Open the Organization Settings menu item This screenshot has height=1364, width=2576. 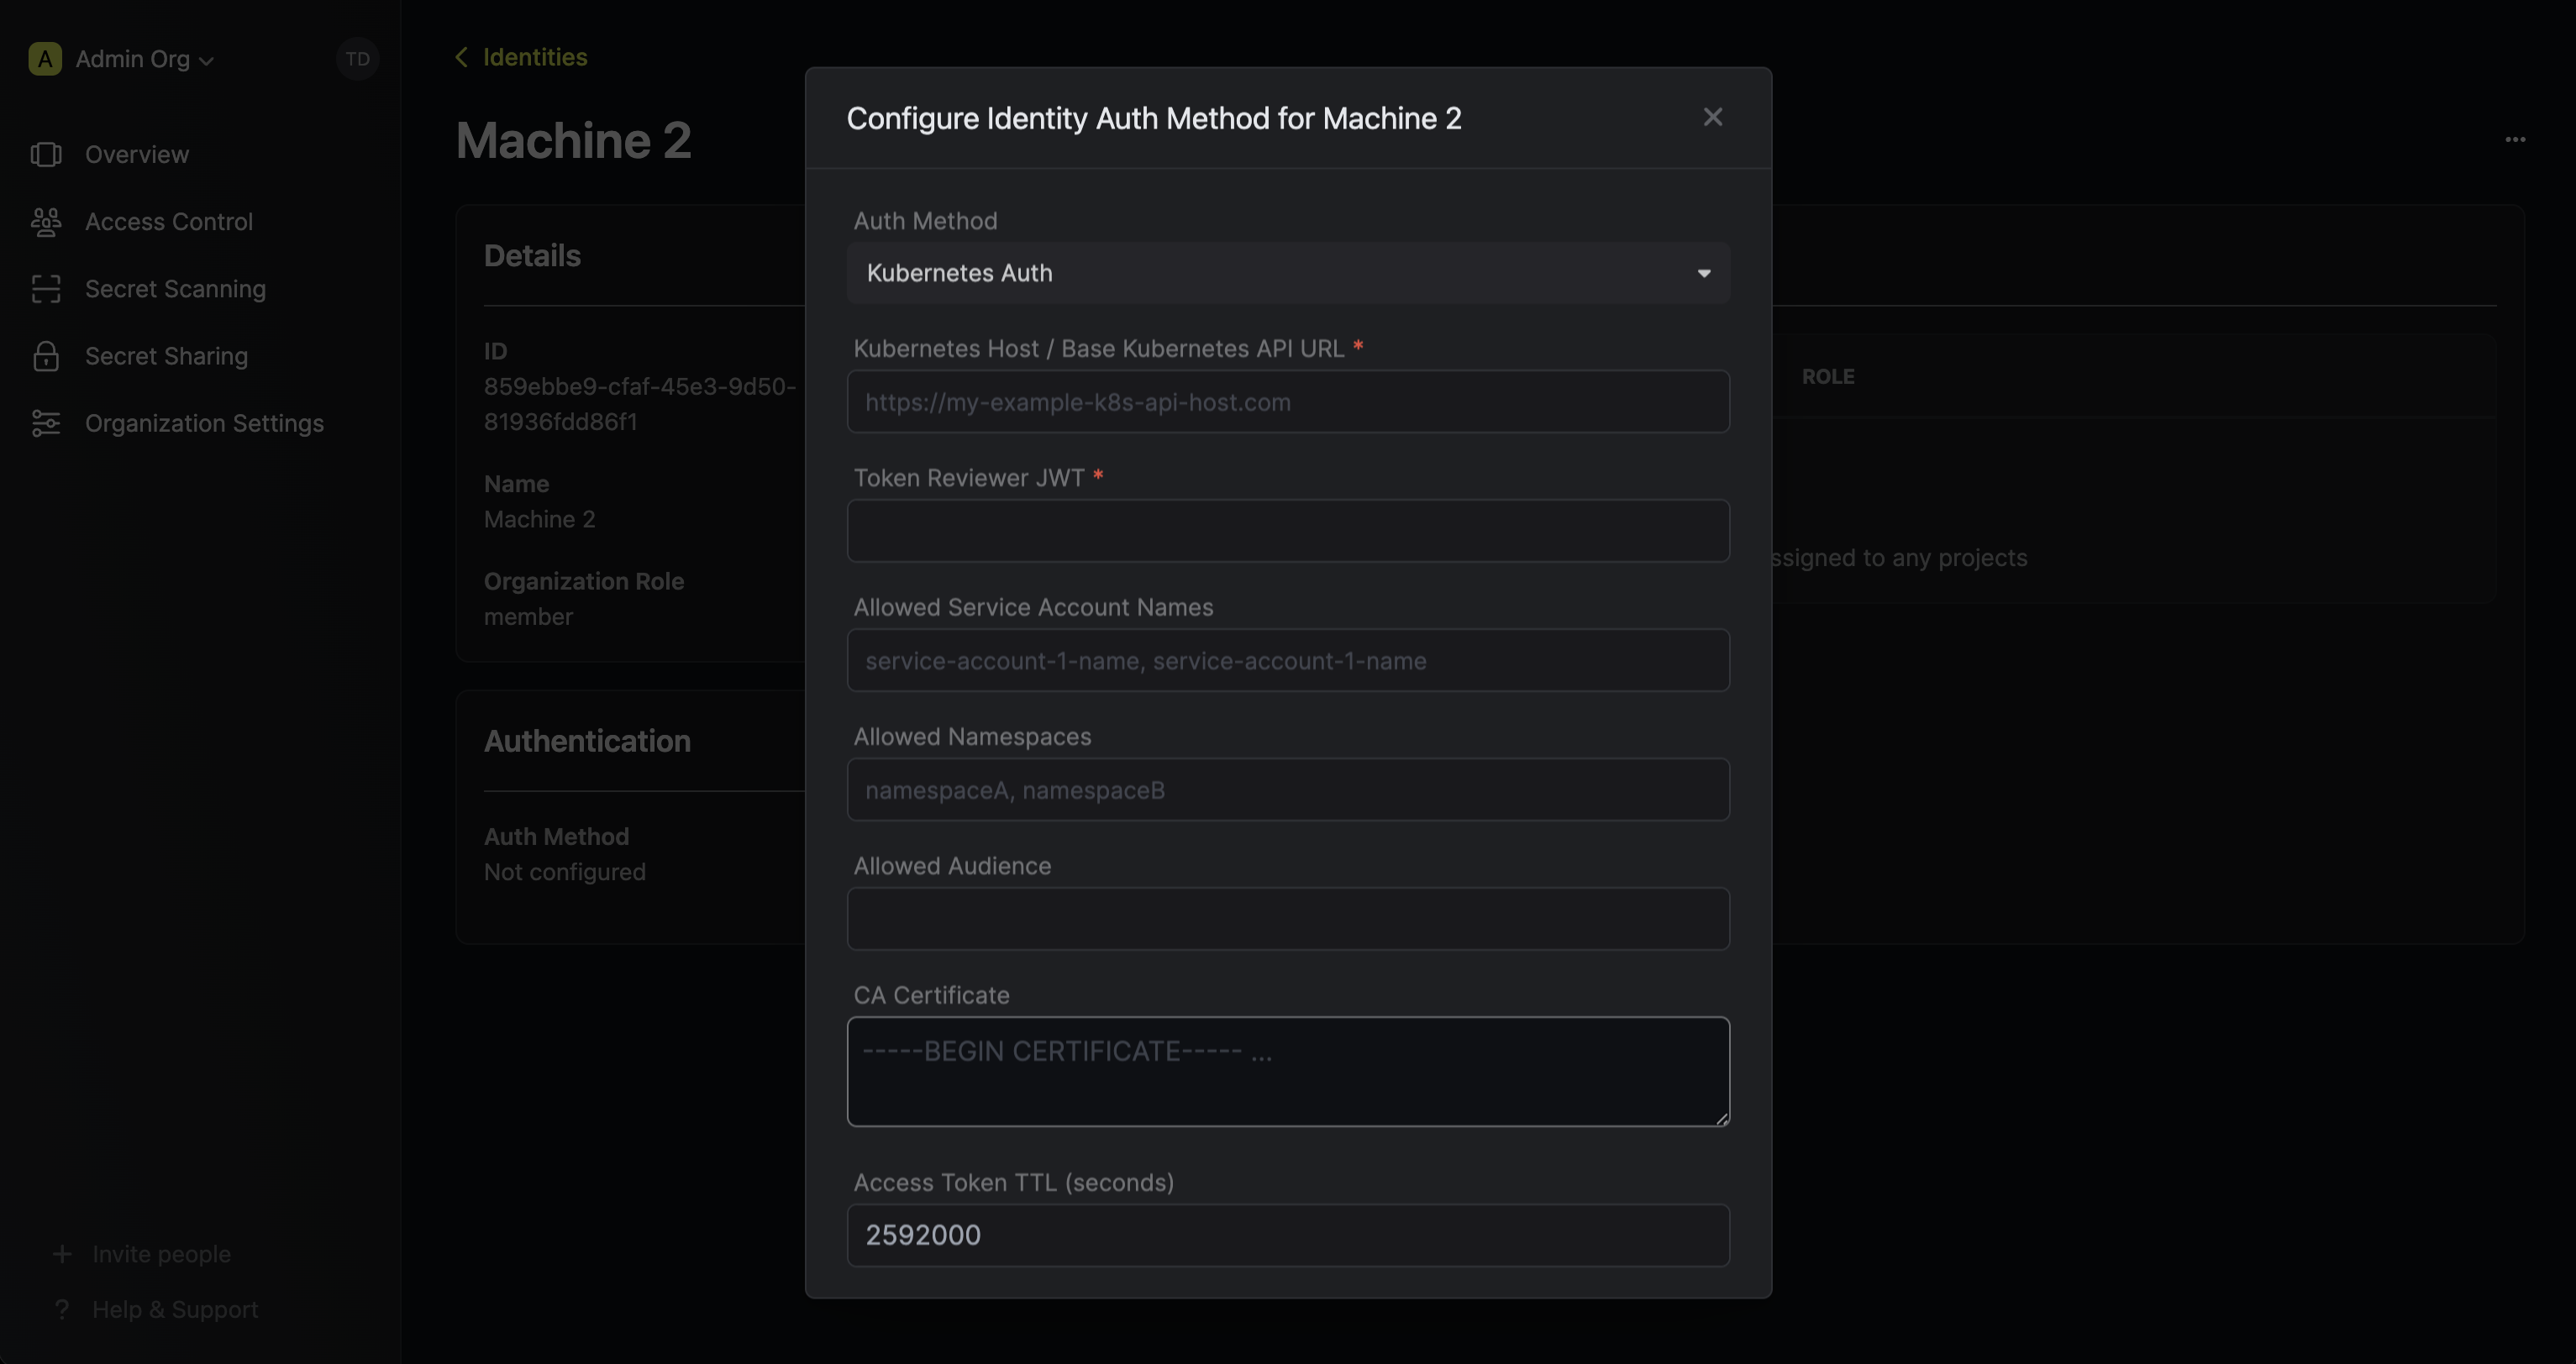pyautogui.click(x=204, y=423)
